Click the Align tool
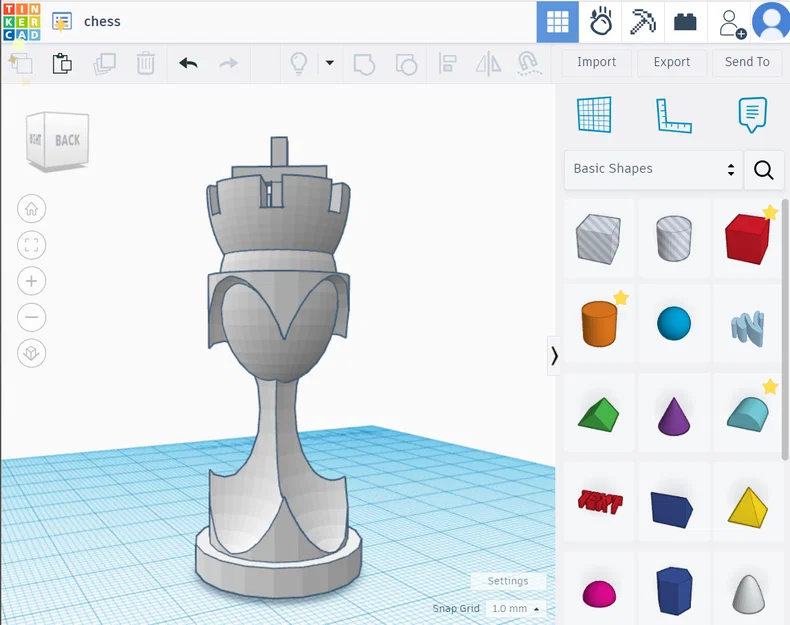The image size is (790, 625). click(447, 63)
